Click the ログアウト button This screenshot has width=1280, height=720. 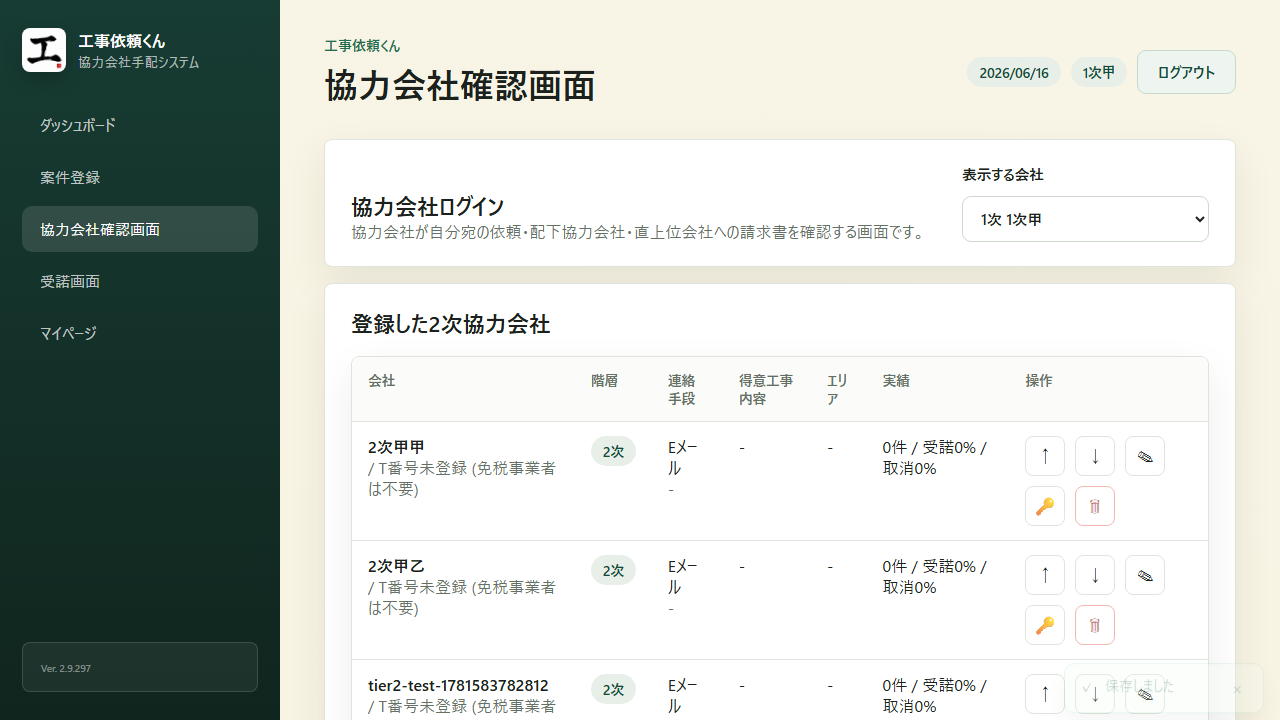point(1186,72)
